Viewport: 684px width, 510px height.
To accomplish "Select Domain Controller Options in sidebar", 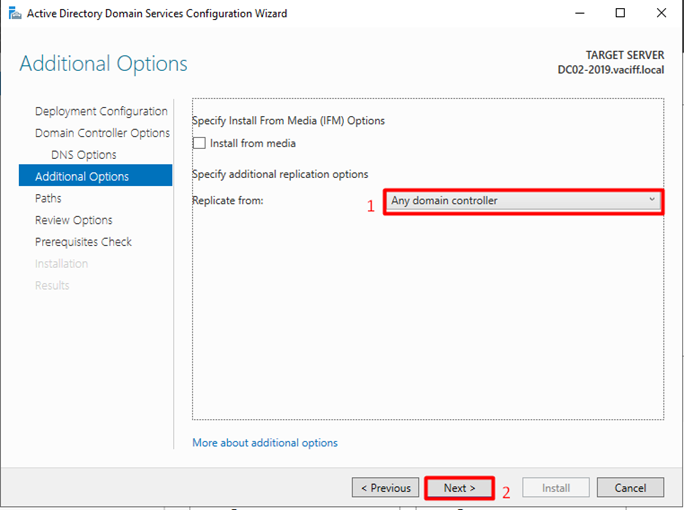I will point(102,133).
